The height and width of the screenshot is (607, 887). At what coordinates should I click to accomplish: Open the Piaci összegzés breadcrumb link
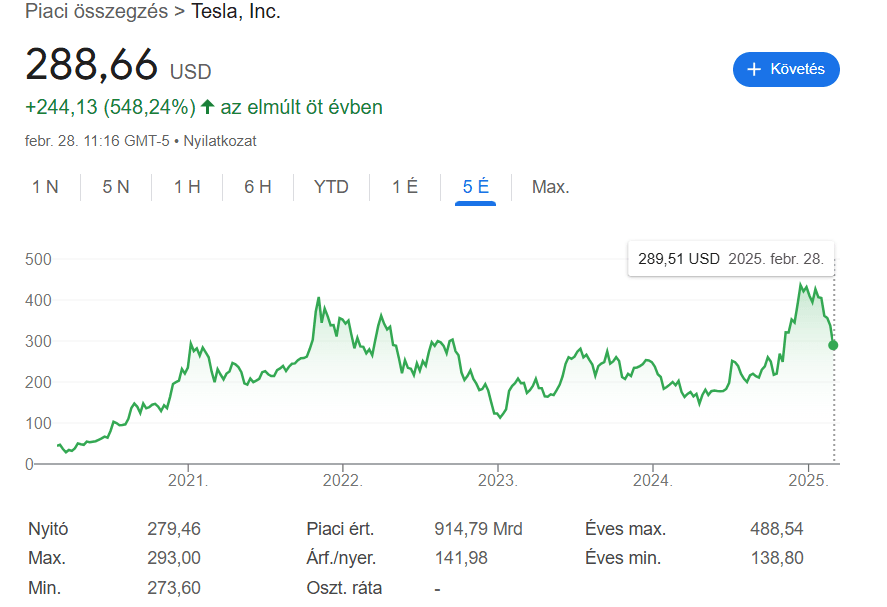(96, 12)
